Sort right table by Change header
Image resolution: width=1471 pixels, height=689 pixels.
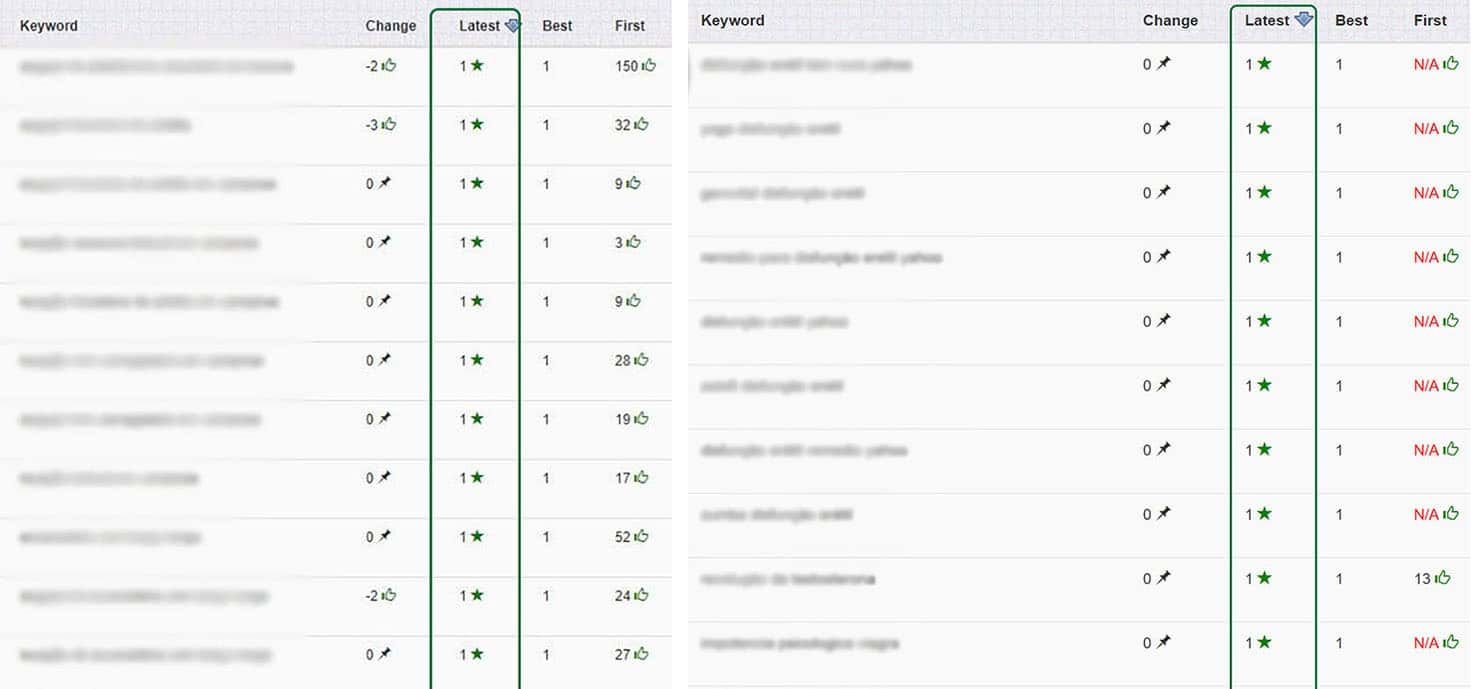point(1170,20)
